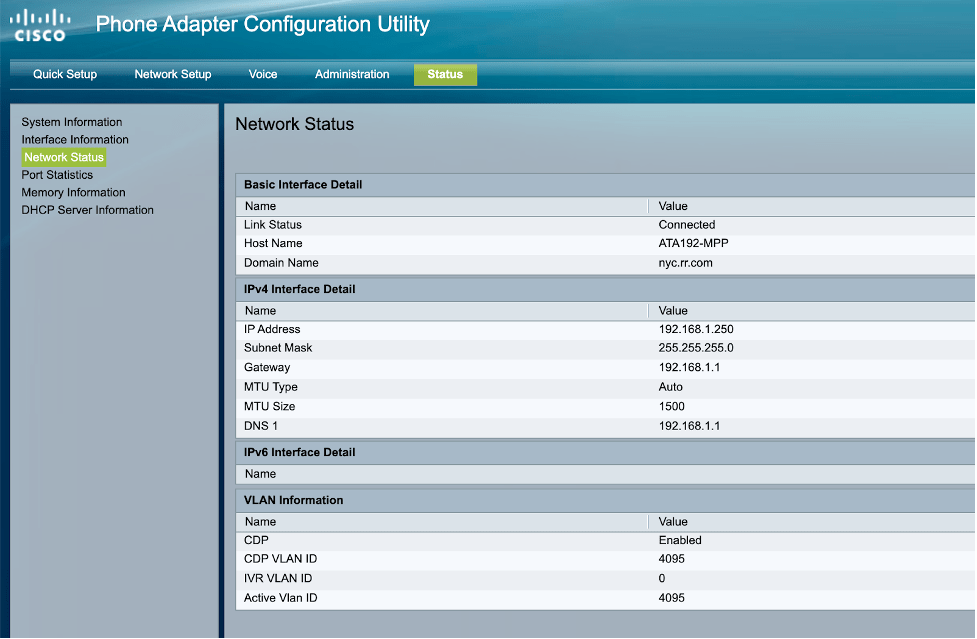
Task: Open System Information page
Action: 71,121
